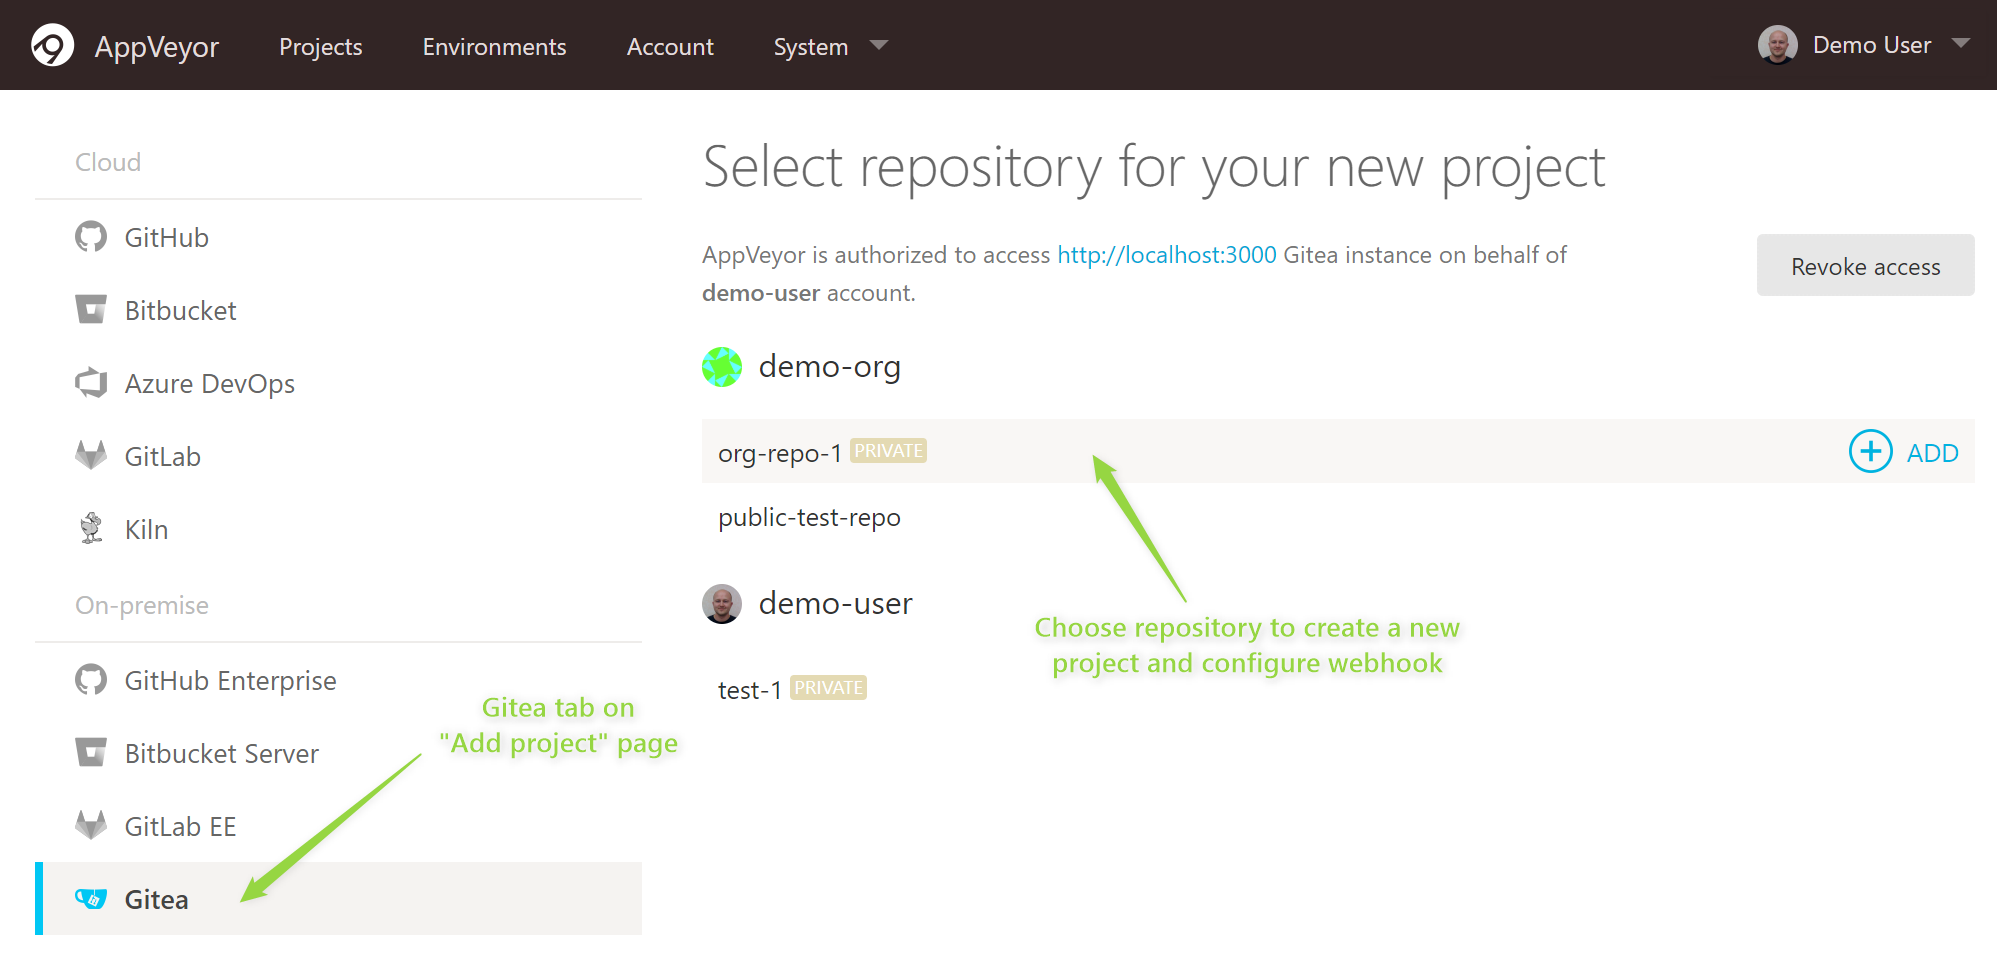Click the Kiln bird icon

coord(91,528)
